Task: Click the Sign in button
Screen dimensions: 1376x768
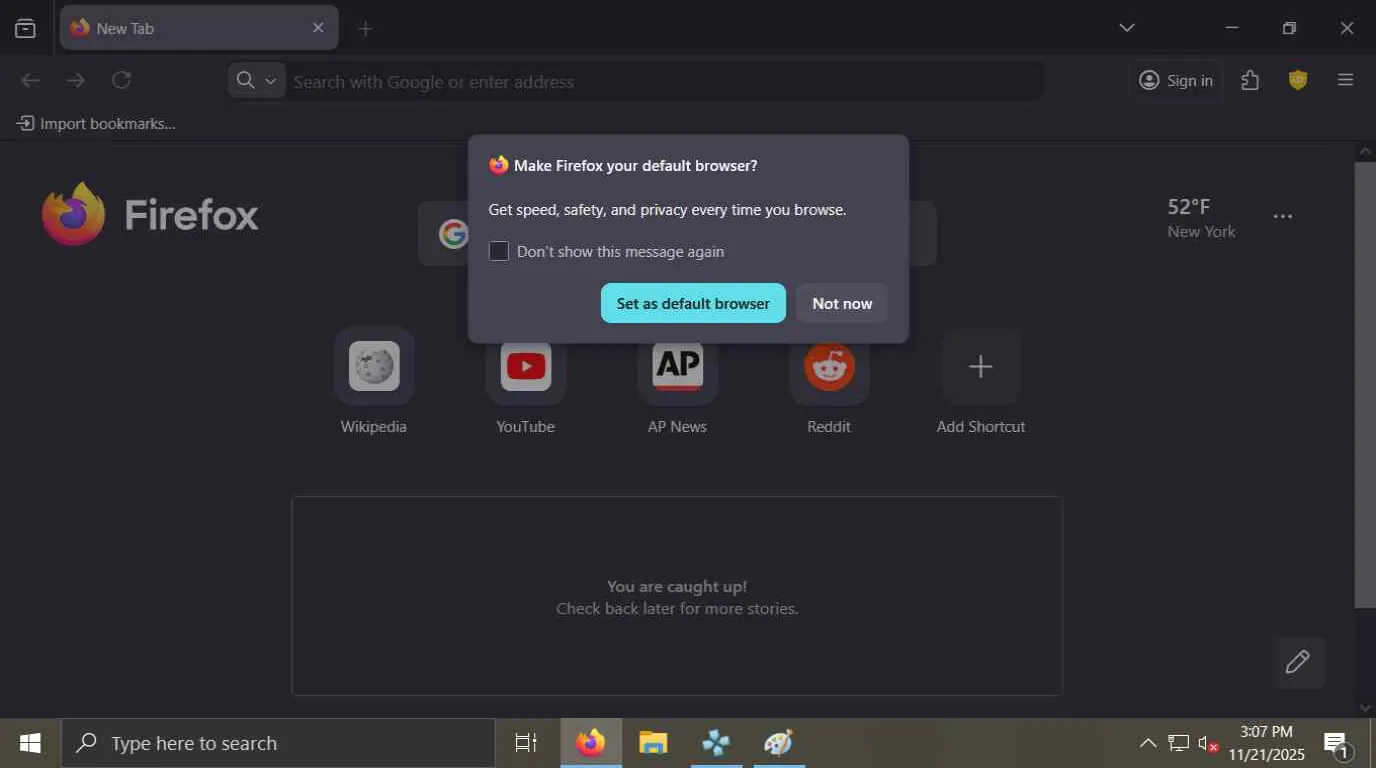Action: click(x=1176, y=81)
